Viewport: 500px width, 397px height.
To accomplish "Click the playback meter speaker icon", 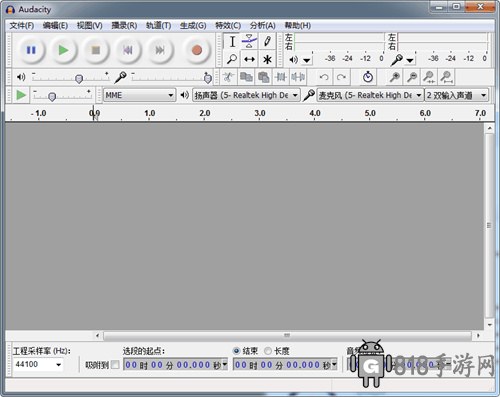I will pyautogui.click(x=293, y=60).
